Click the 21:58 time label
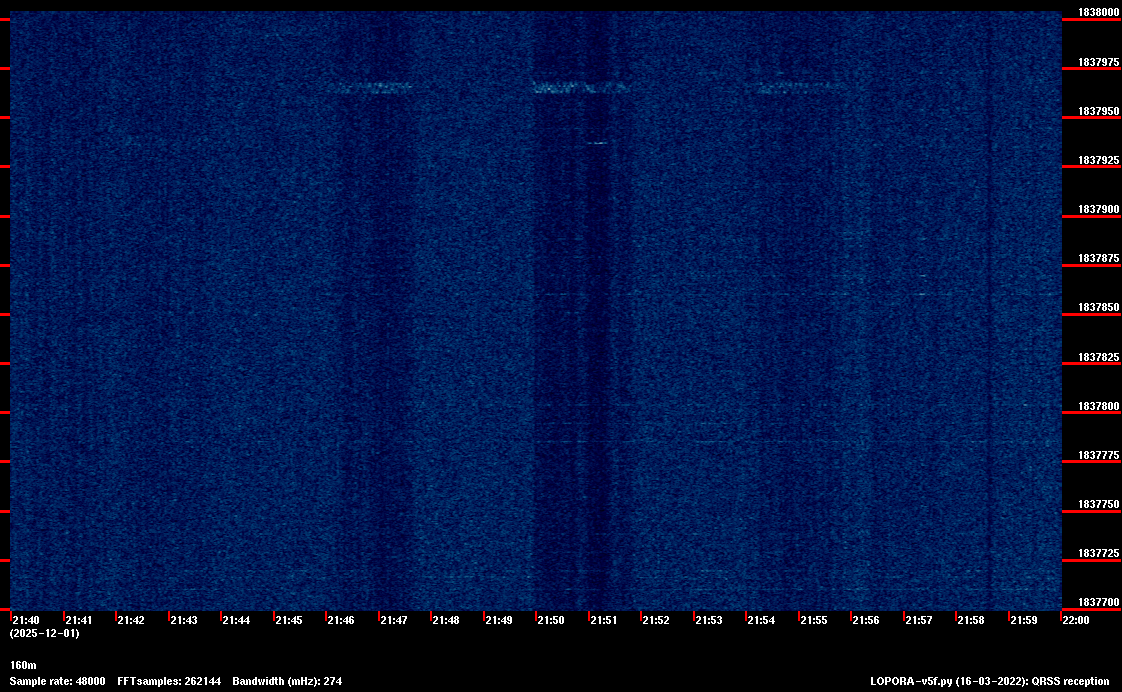 (x=972, y=620)
